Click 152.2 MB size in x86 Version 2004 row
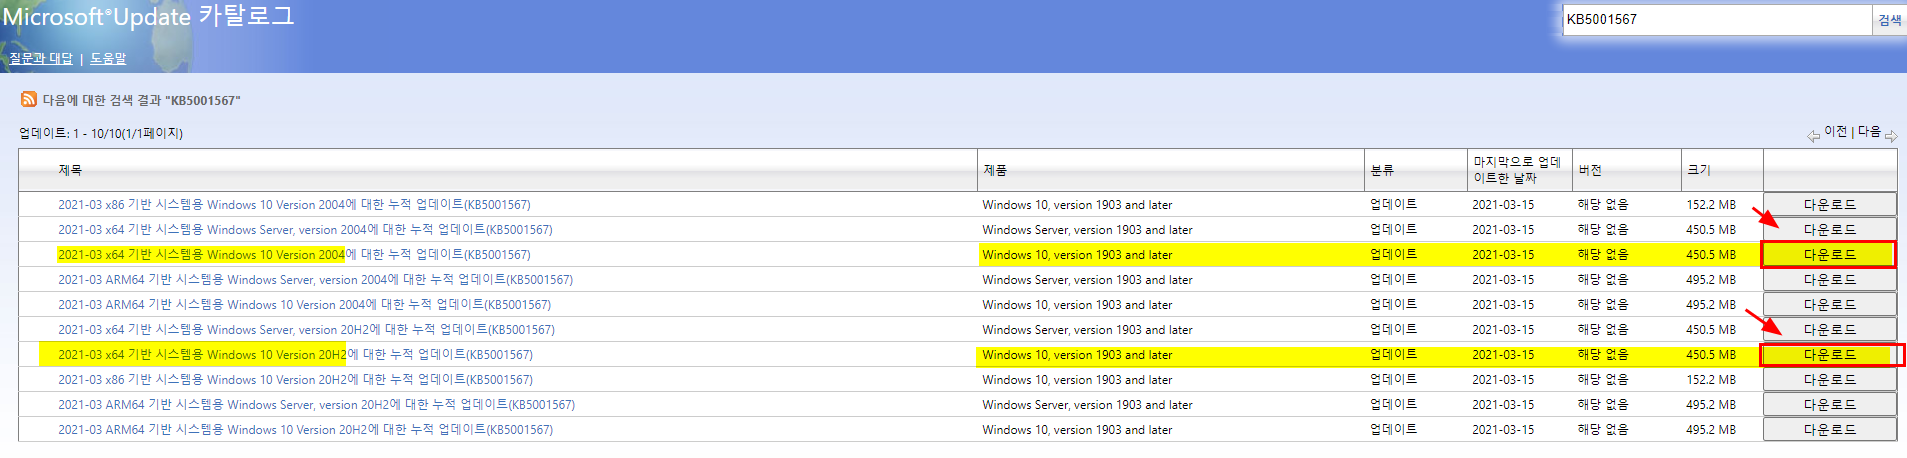 (1711, 204)
